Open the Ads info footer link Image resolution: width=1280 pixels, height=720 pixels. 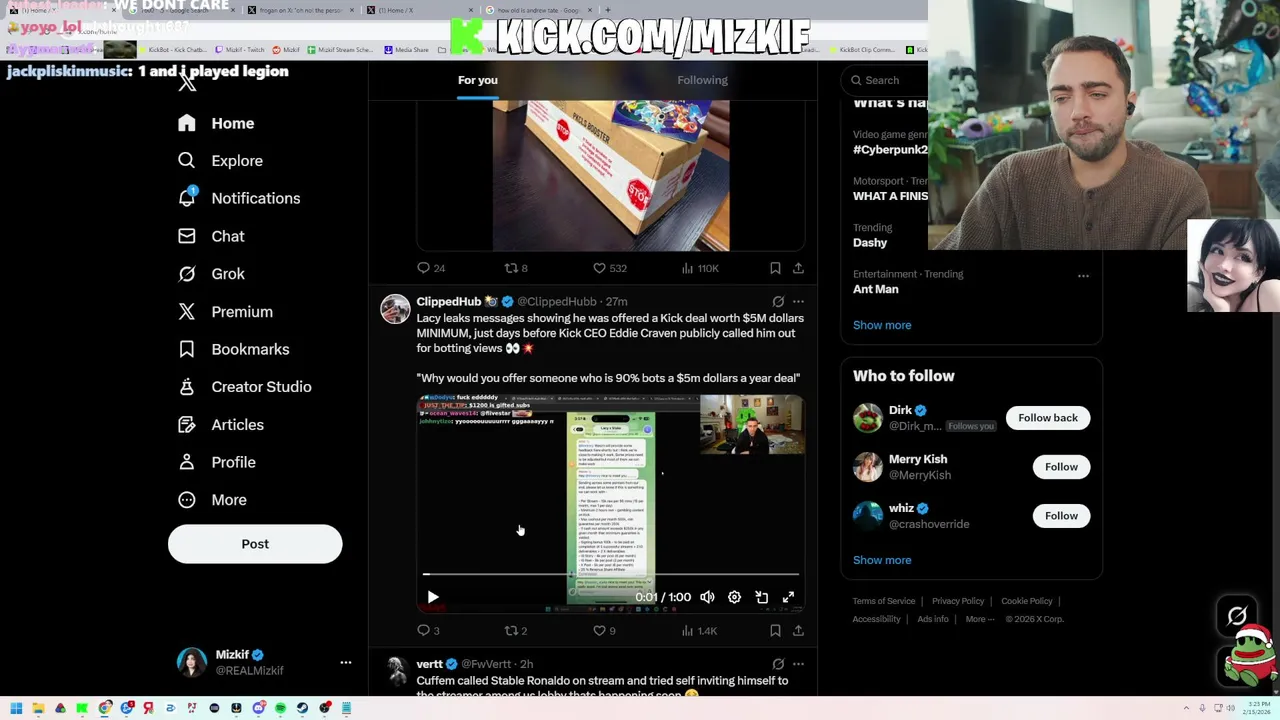[x=933, y=619]
